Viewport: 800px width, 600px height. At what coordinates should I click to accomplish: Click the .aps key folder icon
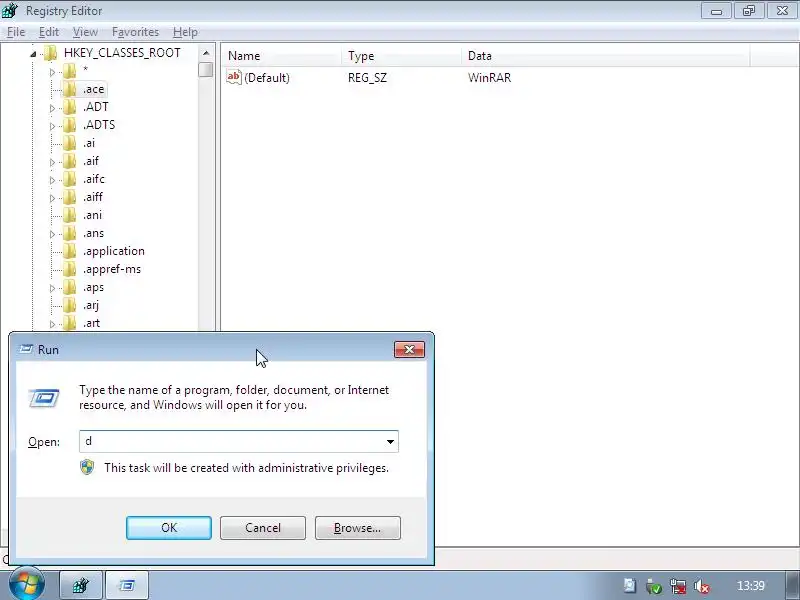[x=69, y=287]
